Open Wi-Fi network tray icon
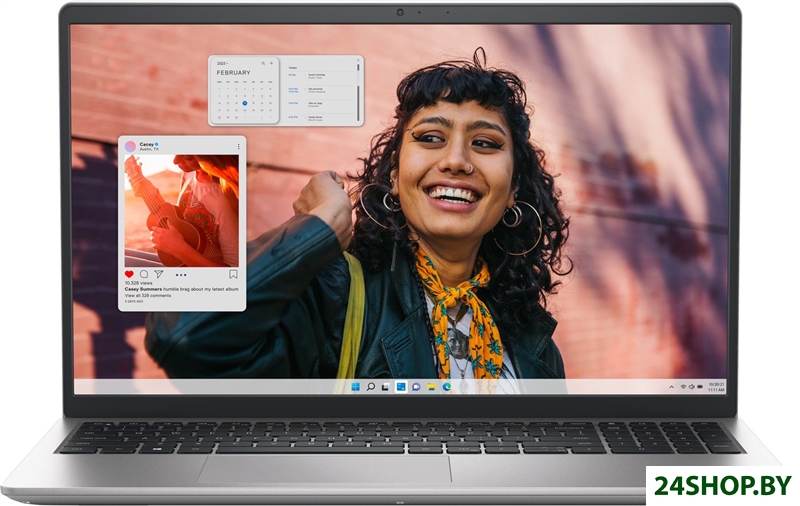Viewport: 800px width, 506px height. (683, 387)
